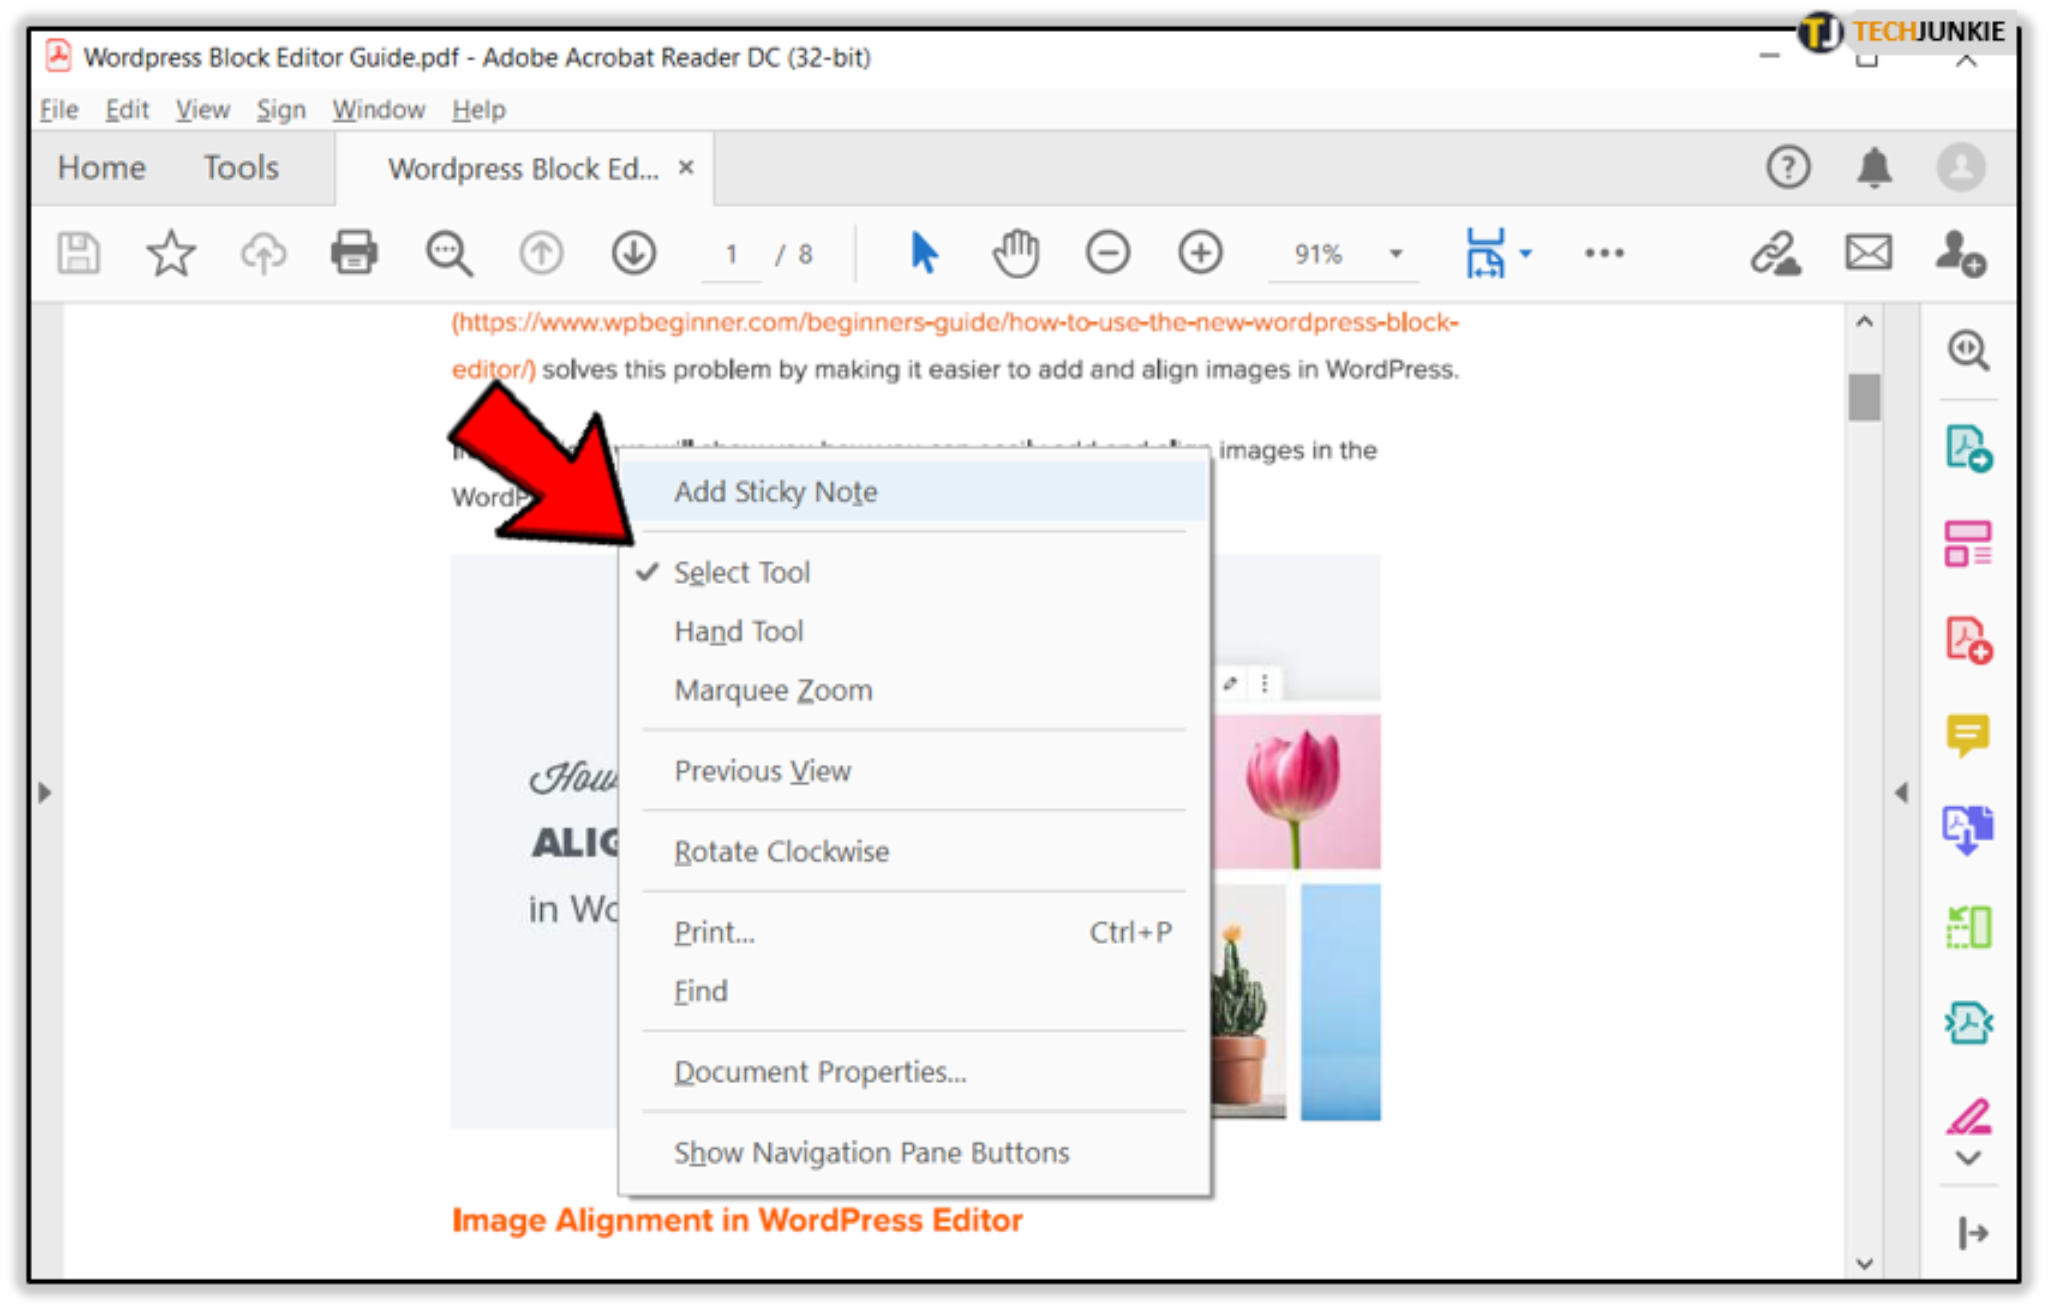2048x1308 pixels.
Task: Switch to the Home tab
Action: click(100, 168)
